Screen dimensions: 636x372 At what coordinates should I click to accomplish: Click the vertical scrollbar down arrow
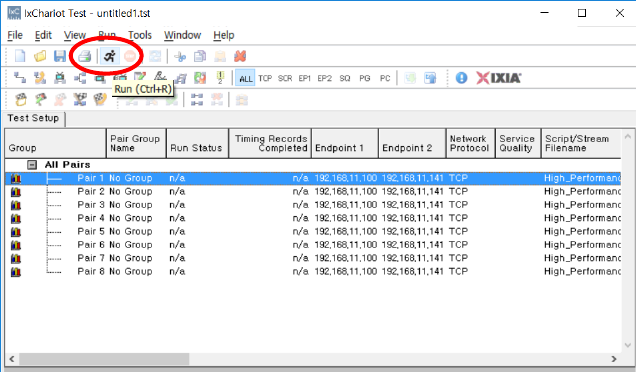628,345
